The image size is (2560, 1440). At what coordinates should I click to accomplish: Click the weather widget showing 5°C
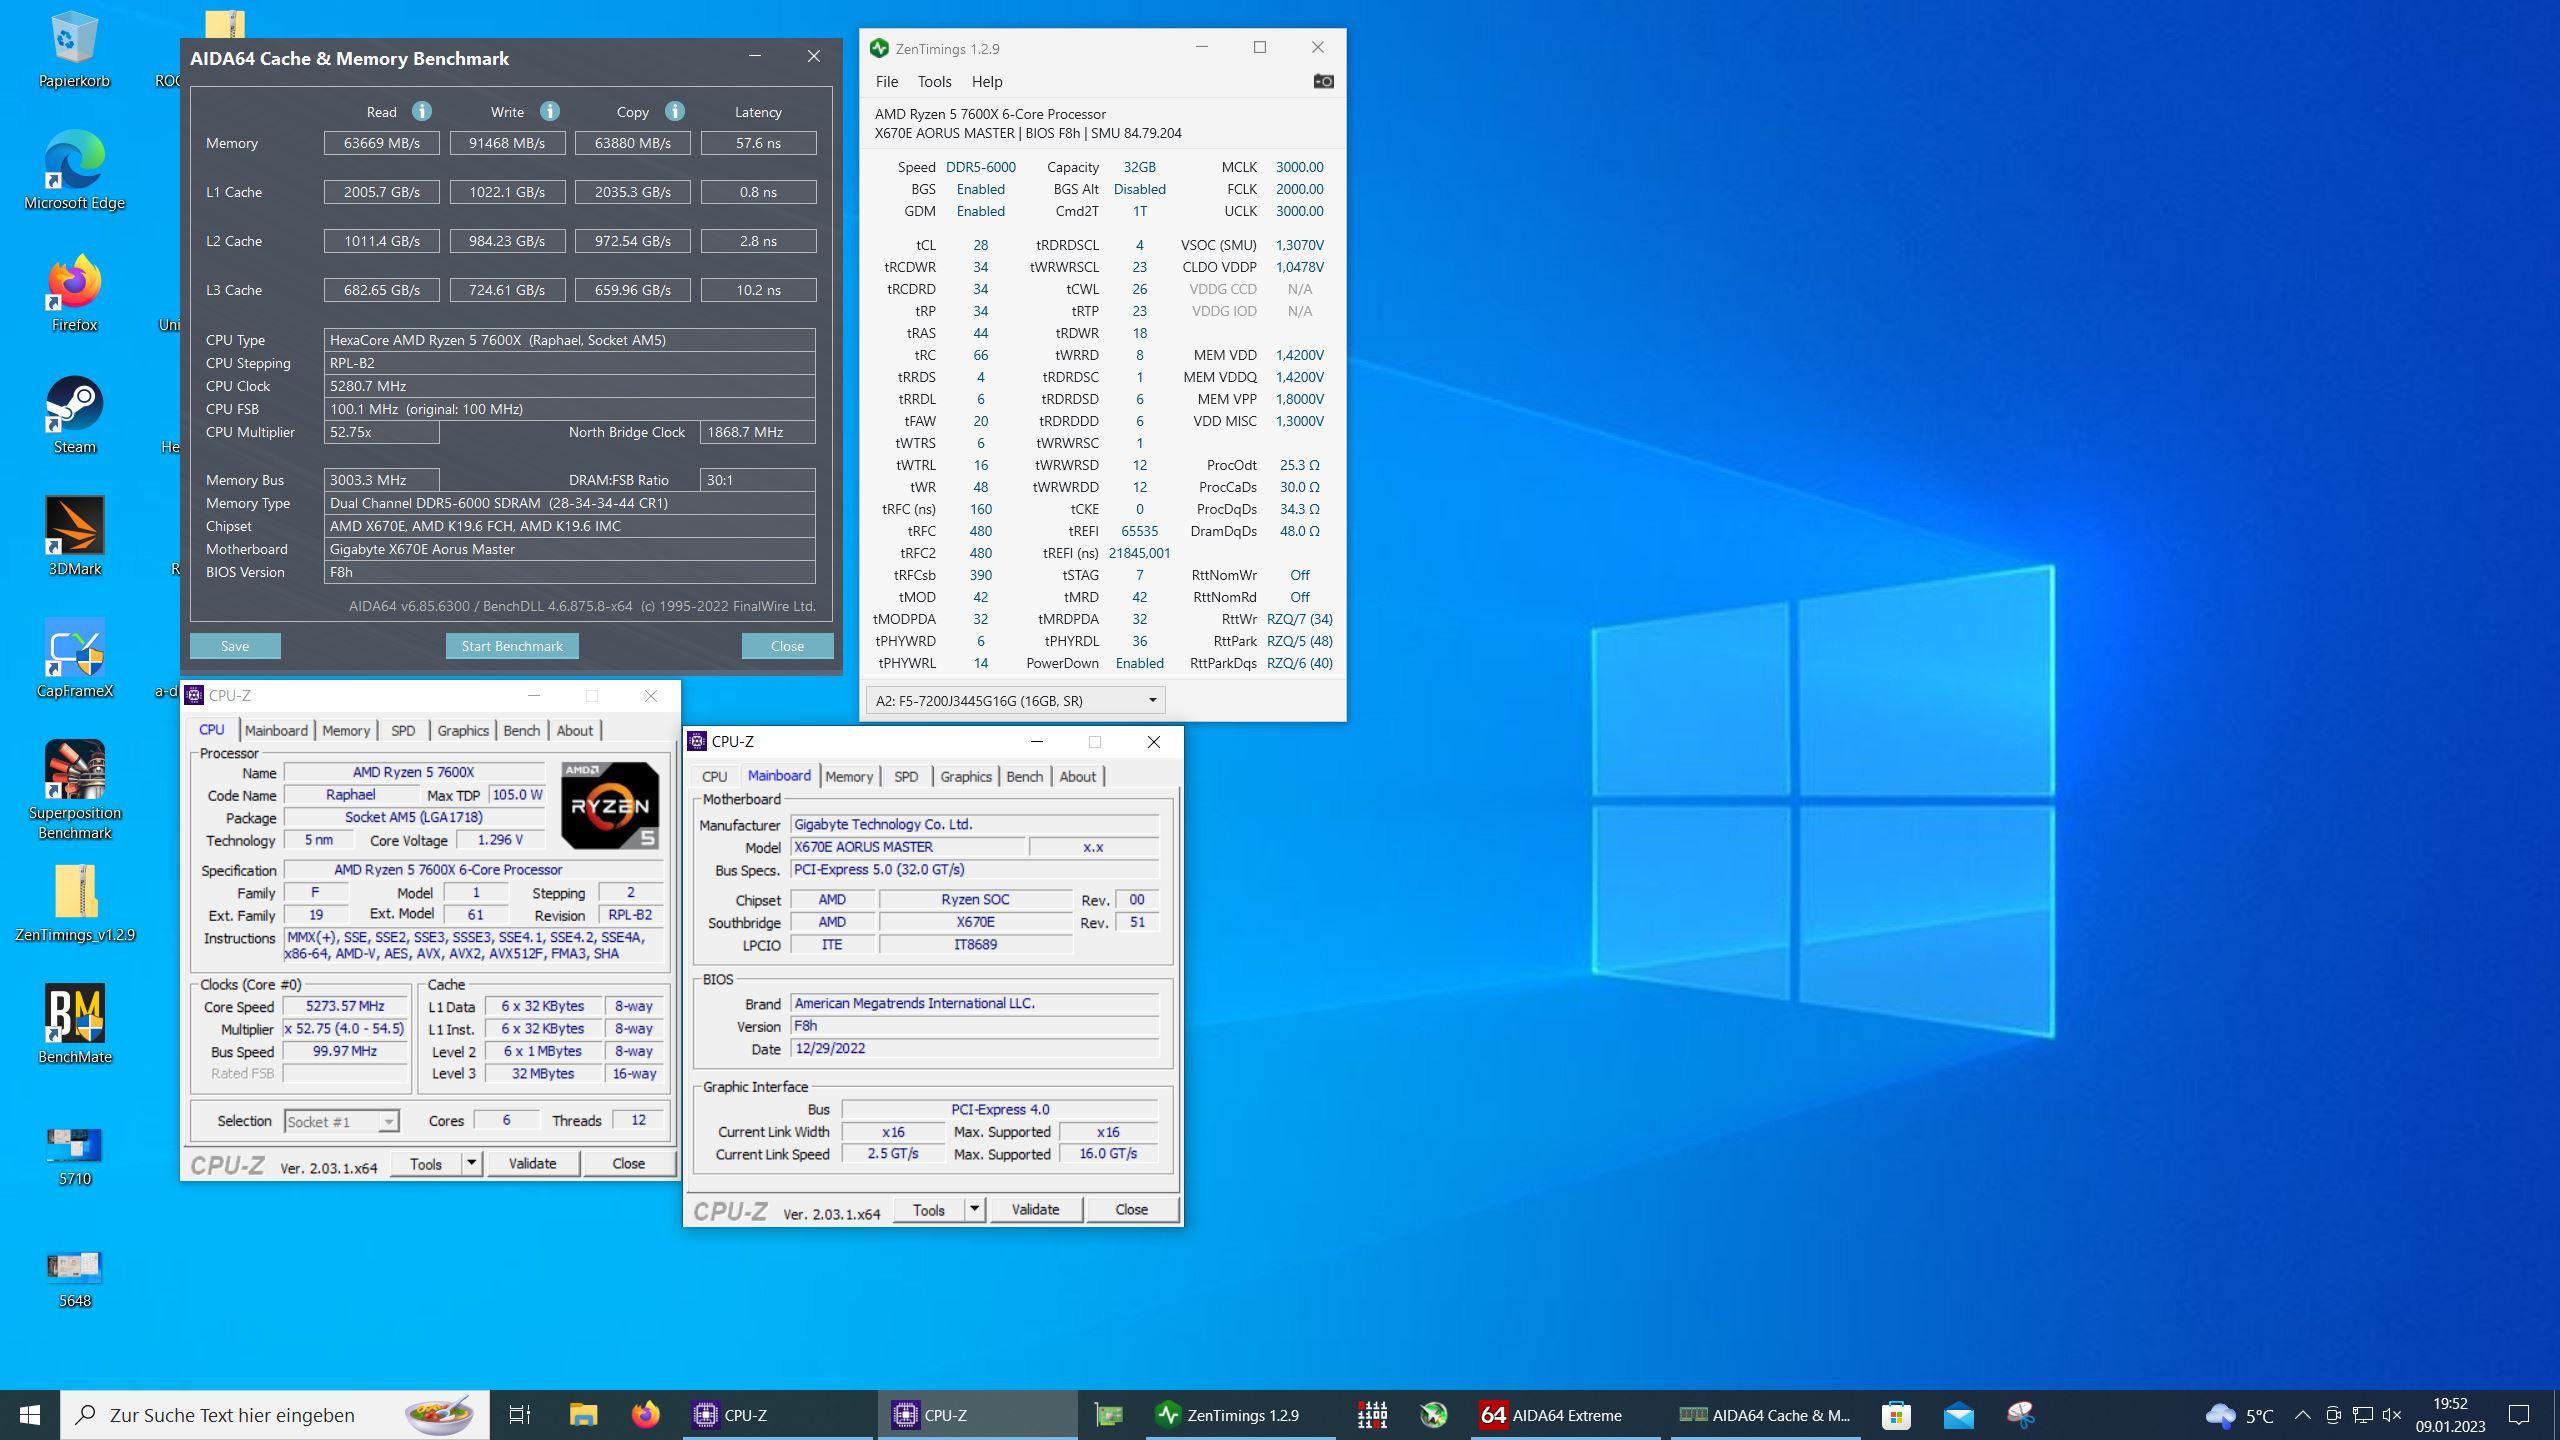[2240, 1415]
